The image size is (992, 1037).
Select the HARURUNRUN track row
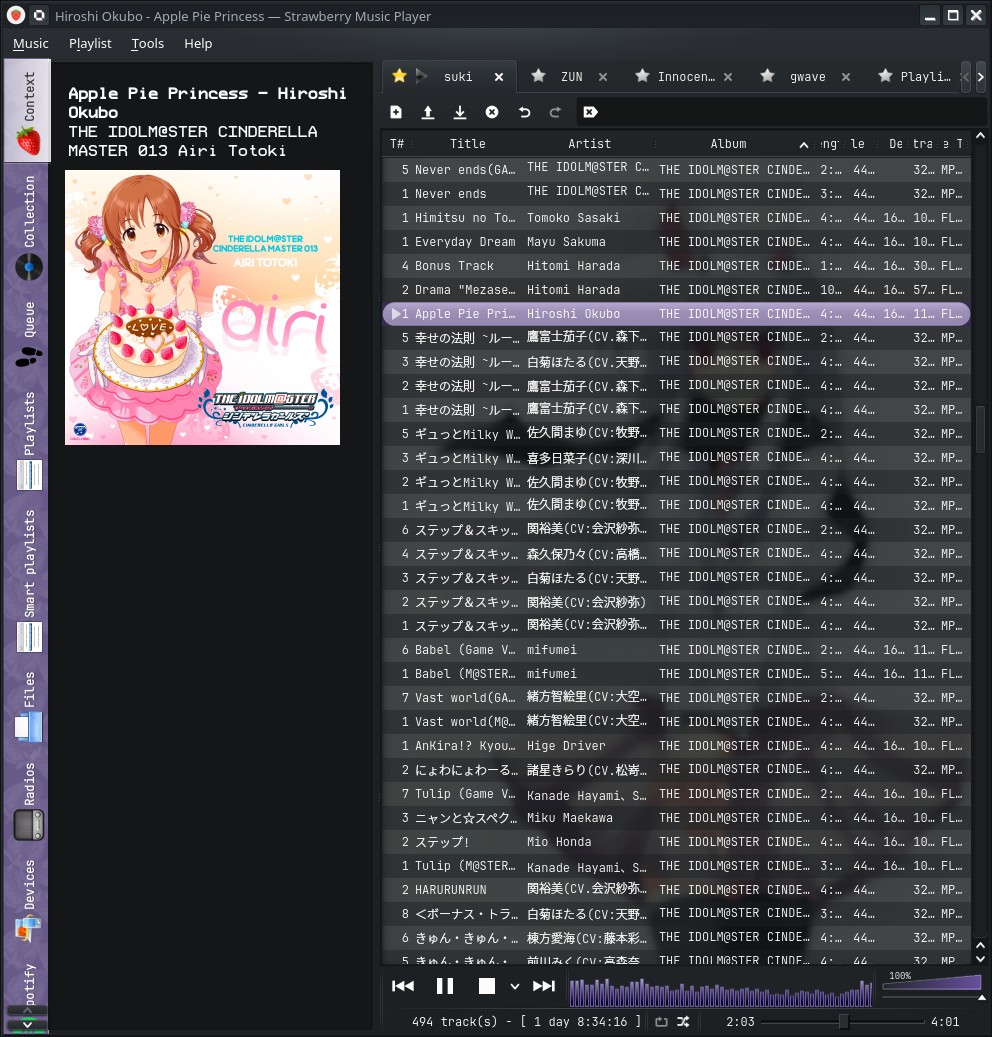pos(676,890)
